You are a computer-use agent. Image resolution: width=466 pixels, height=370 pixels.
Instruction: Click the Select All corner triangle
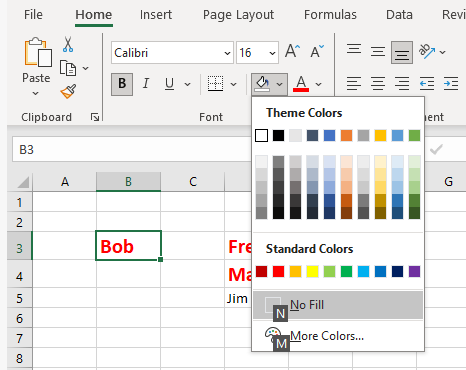(x=23, y=182)
